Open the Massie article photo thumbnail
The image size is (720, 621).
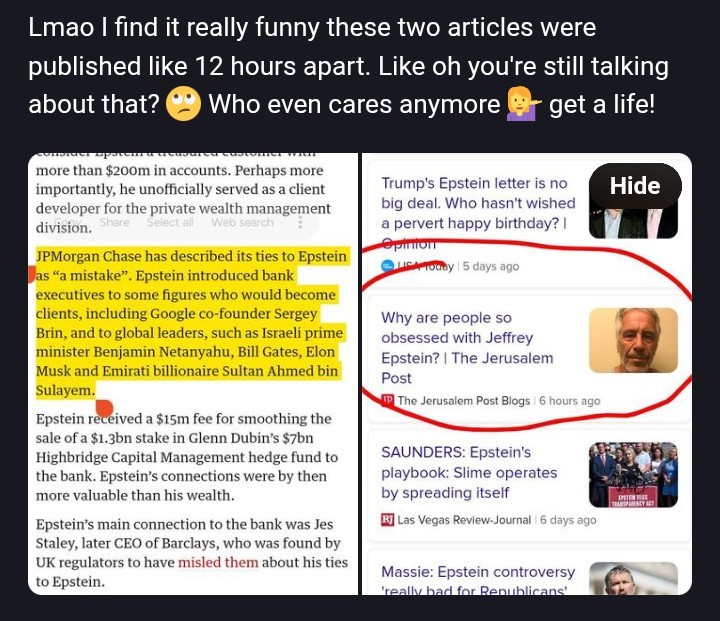click(633, 579)
